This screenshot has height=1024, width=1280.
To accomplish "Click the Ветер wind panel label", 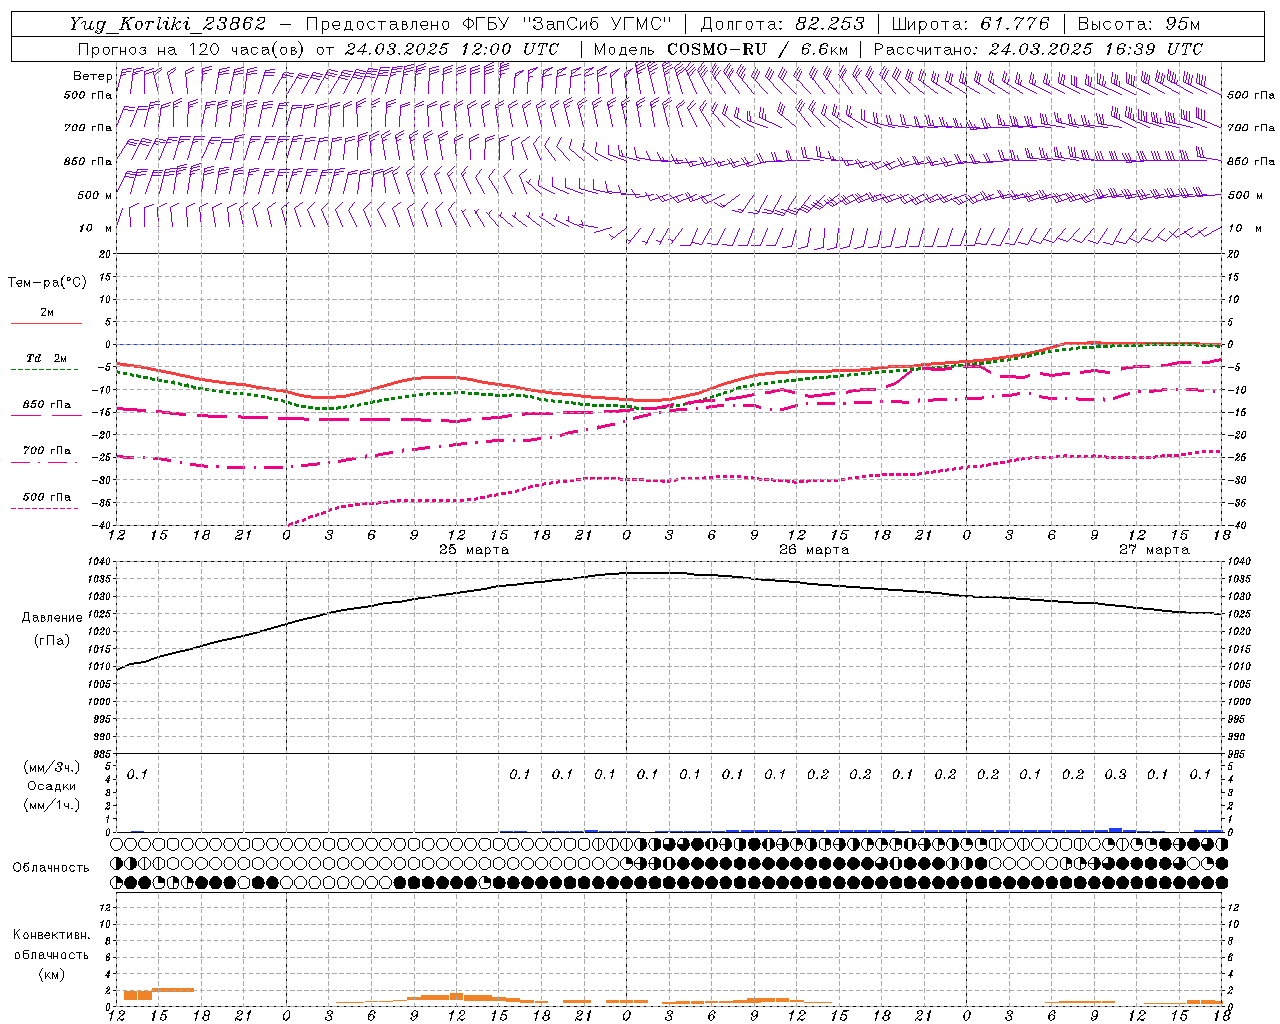I will (92, 76).
